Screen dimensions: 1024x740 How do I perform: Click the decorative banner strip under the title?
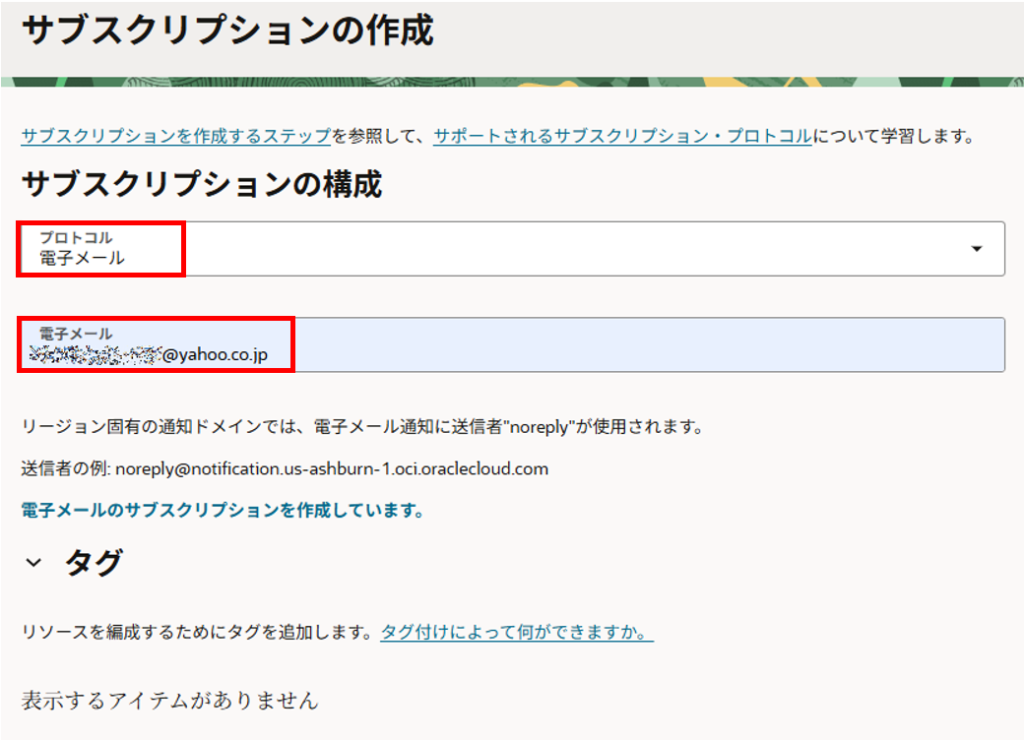512,82
